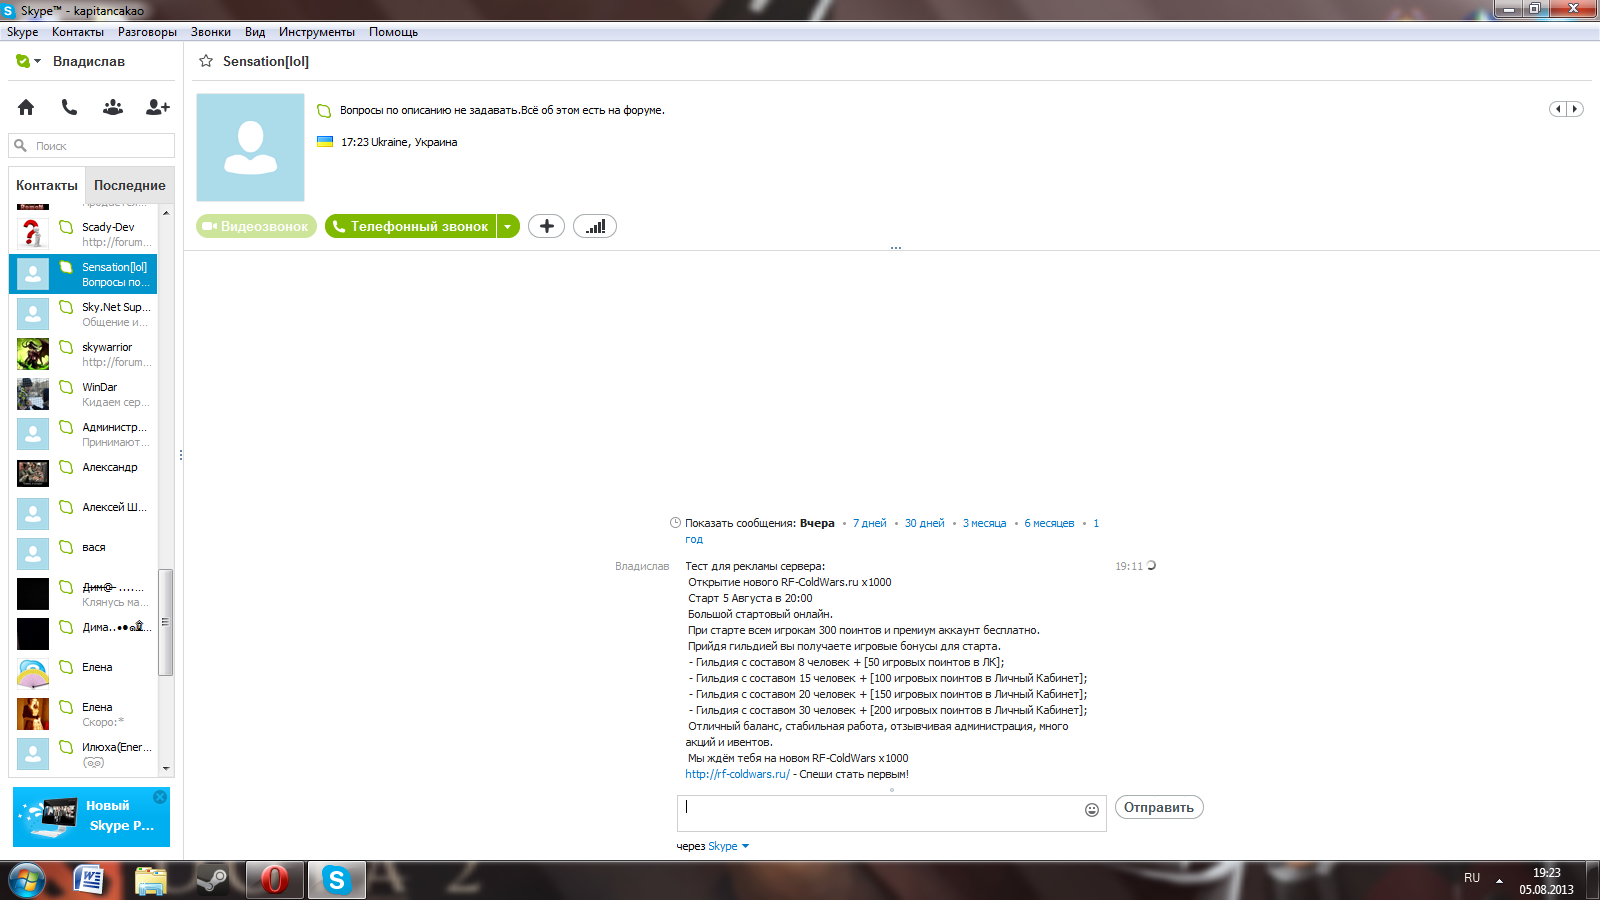Start a Телефонный звонок call
The height and width of the screenshot is (900, 1600).
[x=411, y=227]
